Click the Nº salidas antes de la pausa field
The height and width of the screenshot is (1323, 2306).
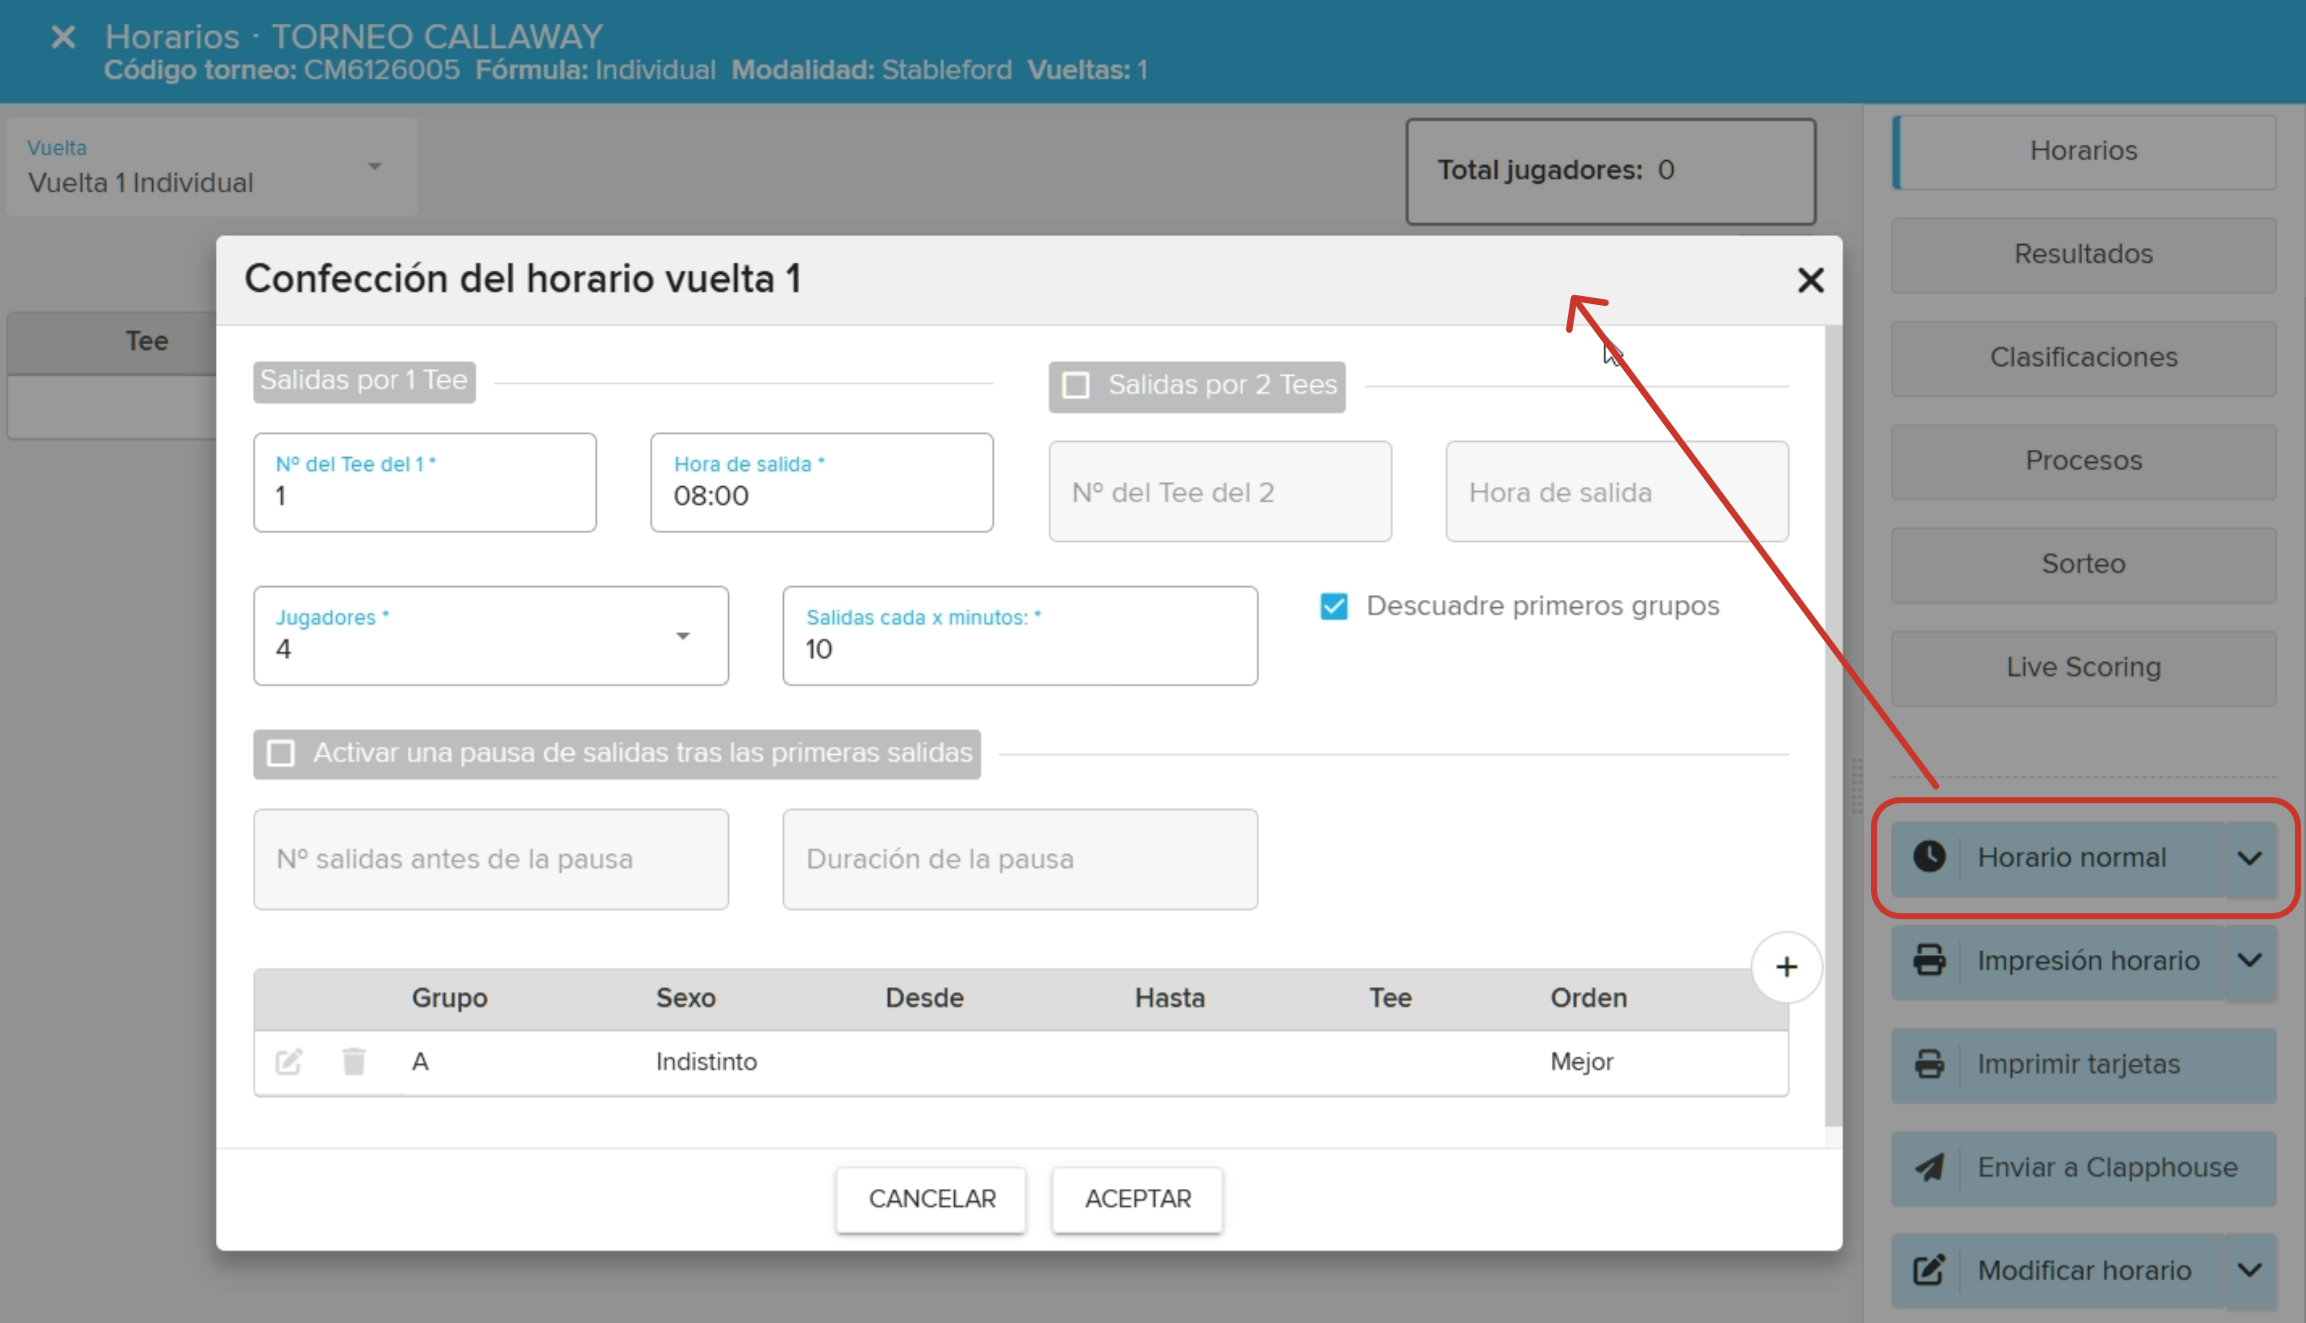491,859
